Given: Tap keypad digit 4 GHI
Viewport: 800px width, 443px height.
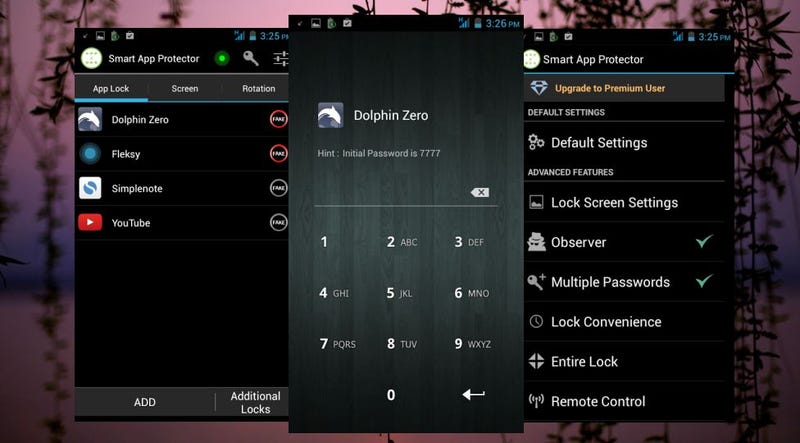Looking at the screenshot, I should pyautogui.click(x=334, y=293).
